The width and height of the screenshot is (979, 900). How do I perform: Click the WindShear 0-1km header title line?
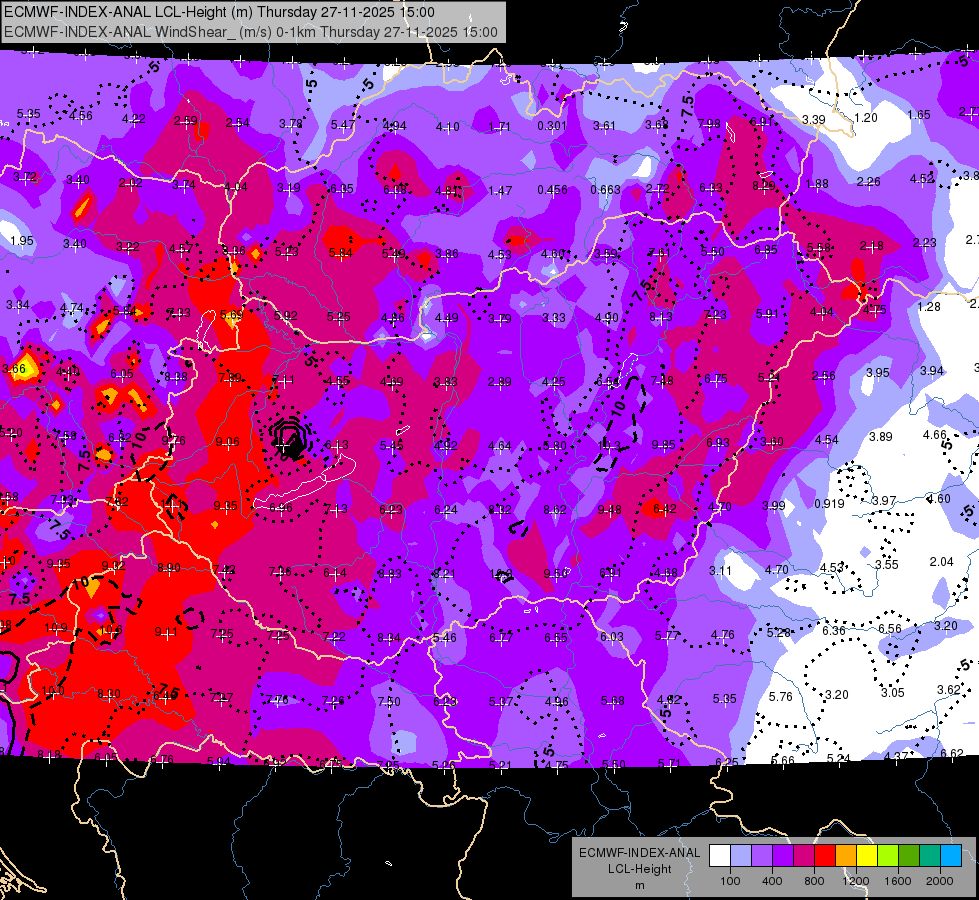[251, 32]
